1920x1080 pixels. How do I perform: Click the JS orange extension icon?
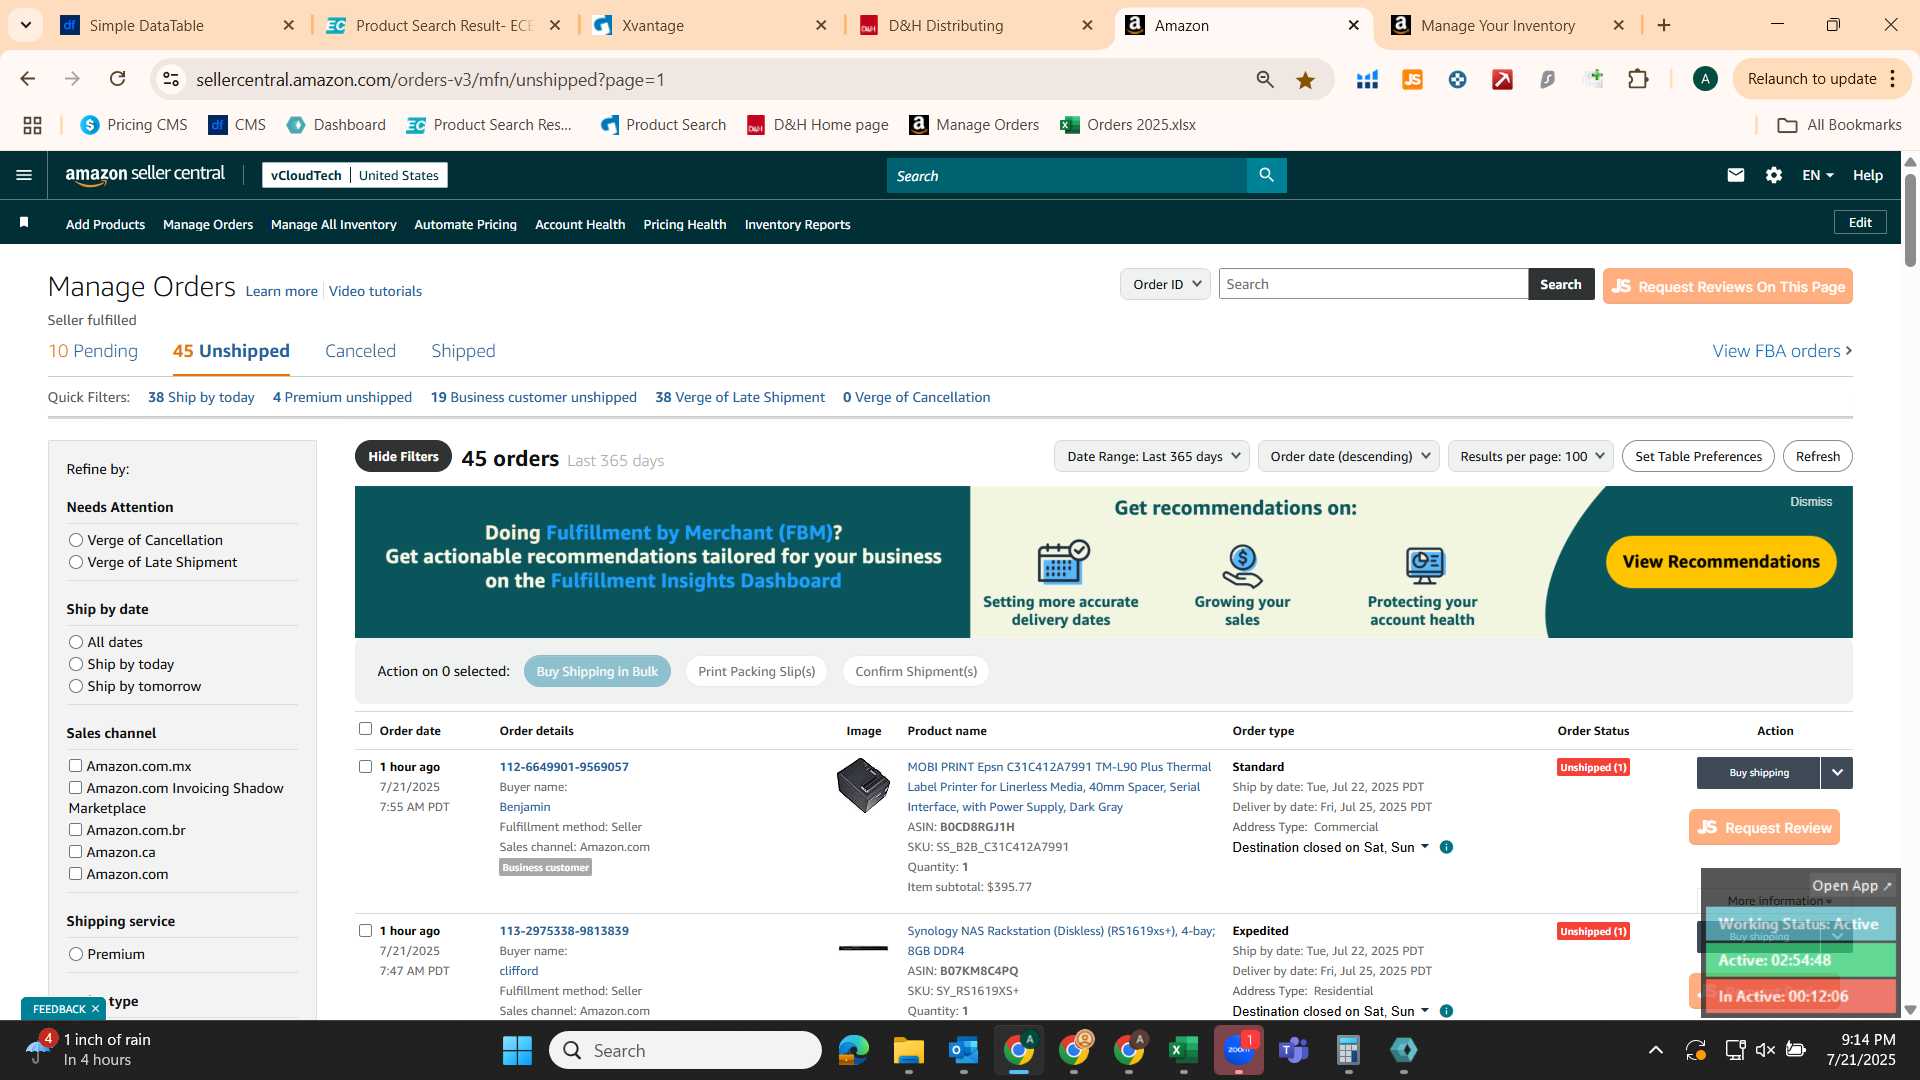pyautogui.click(x=1412, y=80)
